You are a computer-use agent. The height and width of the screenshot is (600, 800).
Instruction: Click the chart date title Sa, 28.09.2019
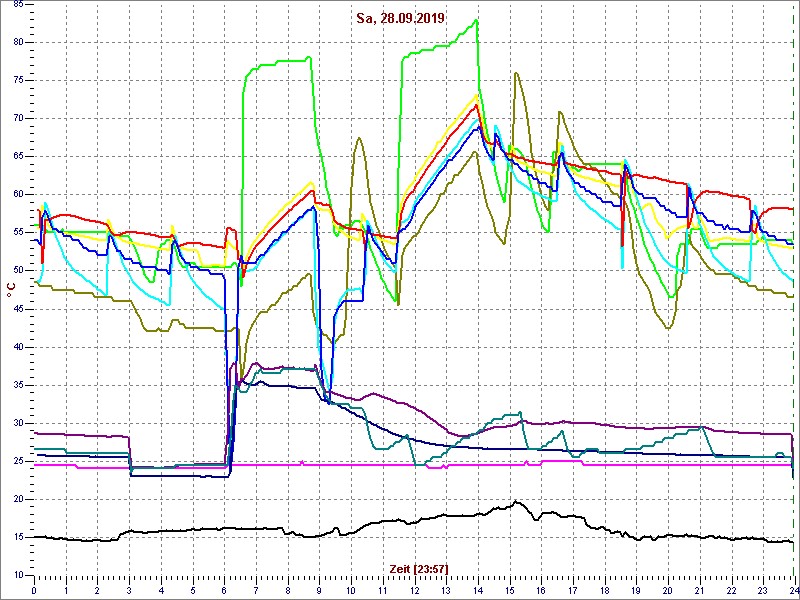[x=401, y=18]
